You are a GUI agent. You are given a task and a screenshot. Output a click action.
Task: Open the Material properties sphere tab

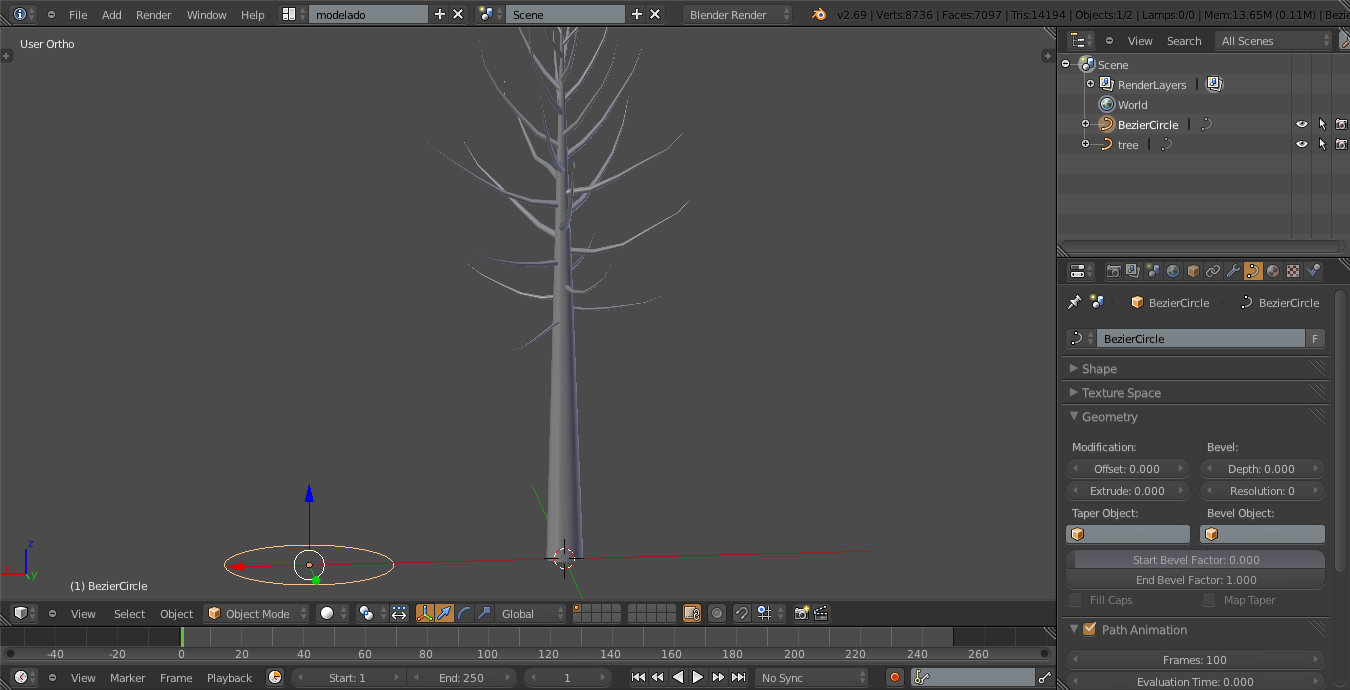click(x=1273, y=271)
